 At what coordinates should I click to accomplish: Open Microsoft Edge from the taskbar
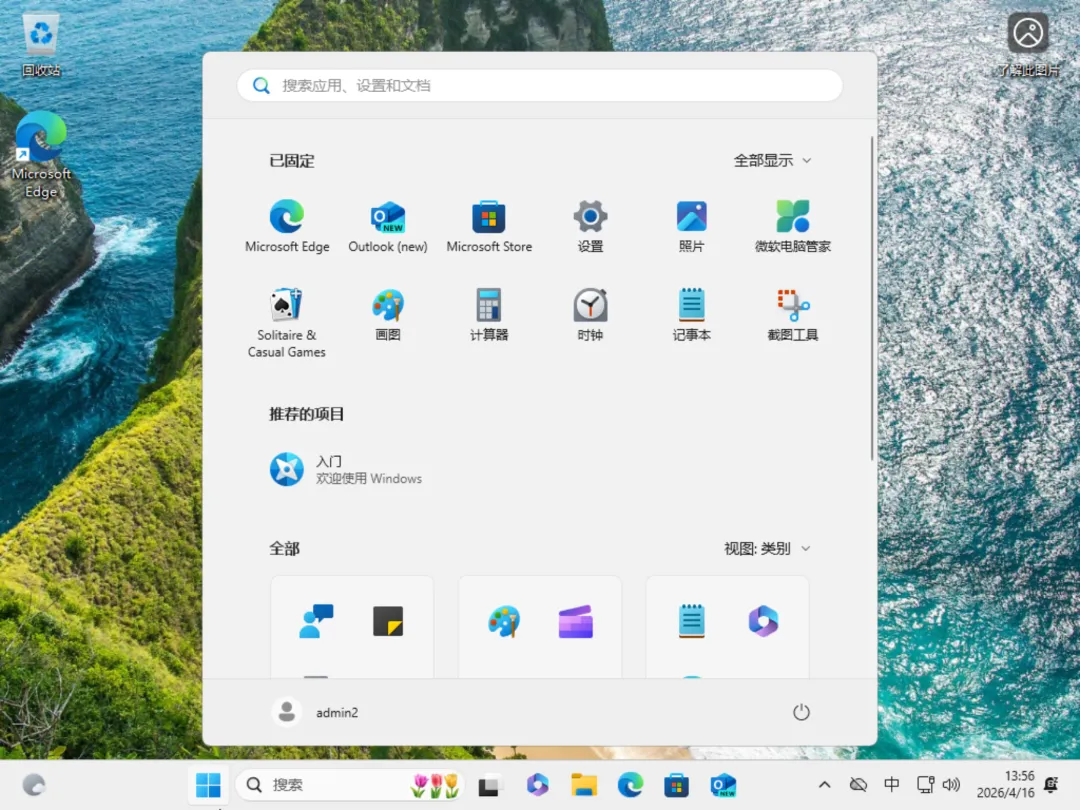pos(630,785)
